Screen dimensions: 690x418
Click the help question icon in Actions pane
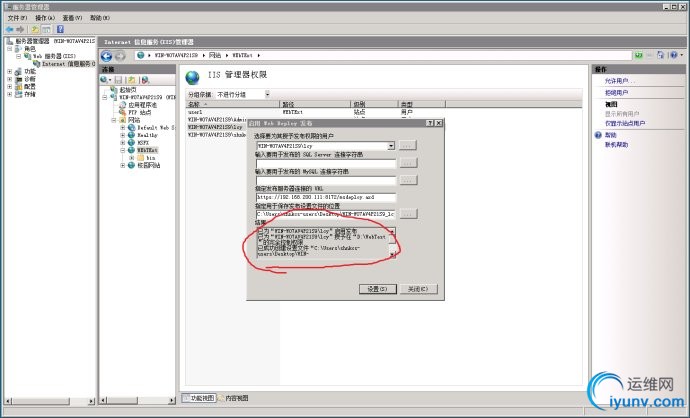(598, 135)
